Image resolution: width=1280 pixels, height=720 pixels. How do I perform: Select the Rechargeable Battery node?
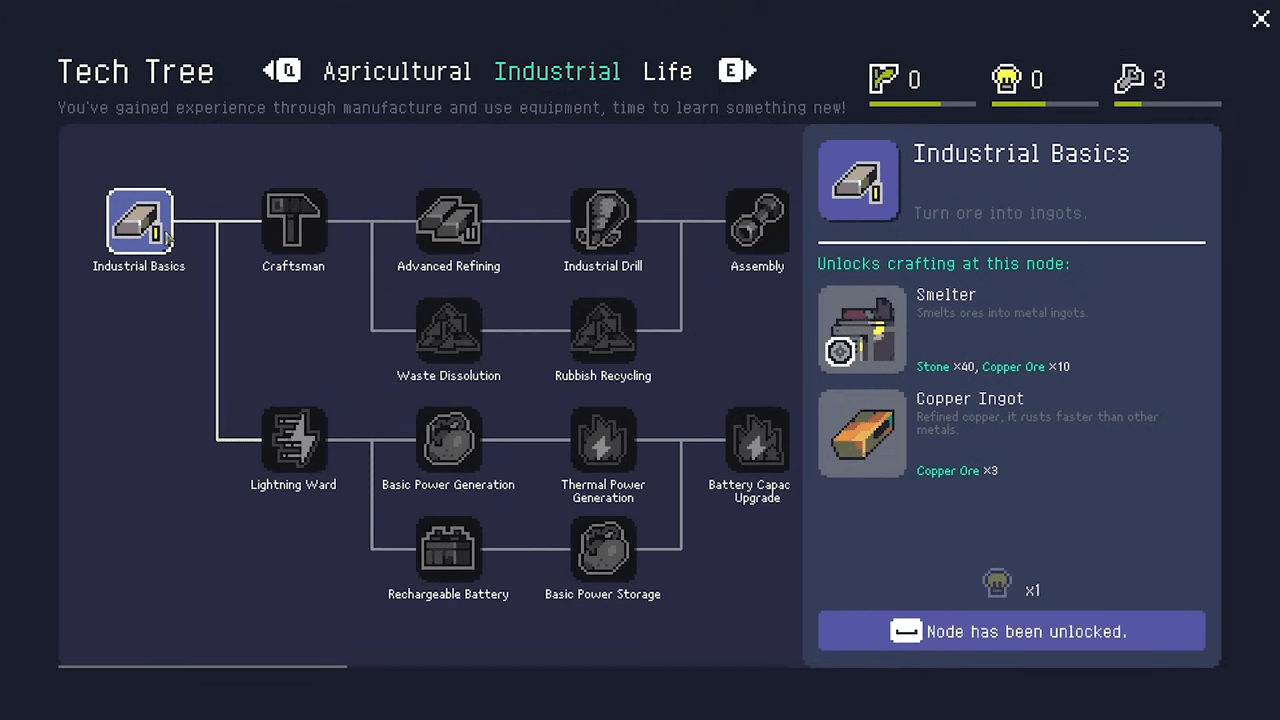click(x=448, y=549)
